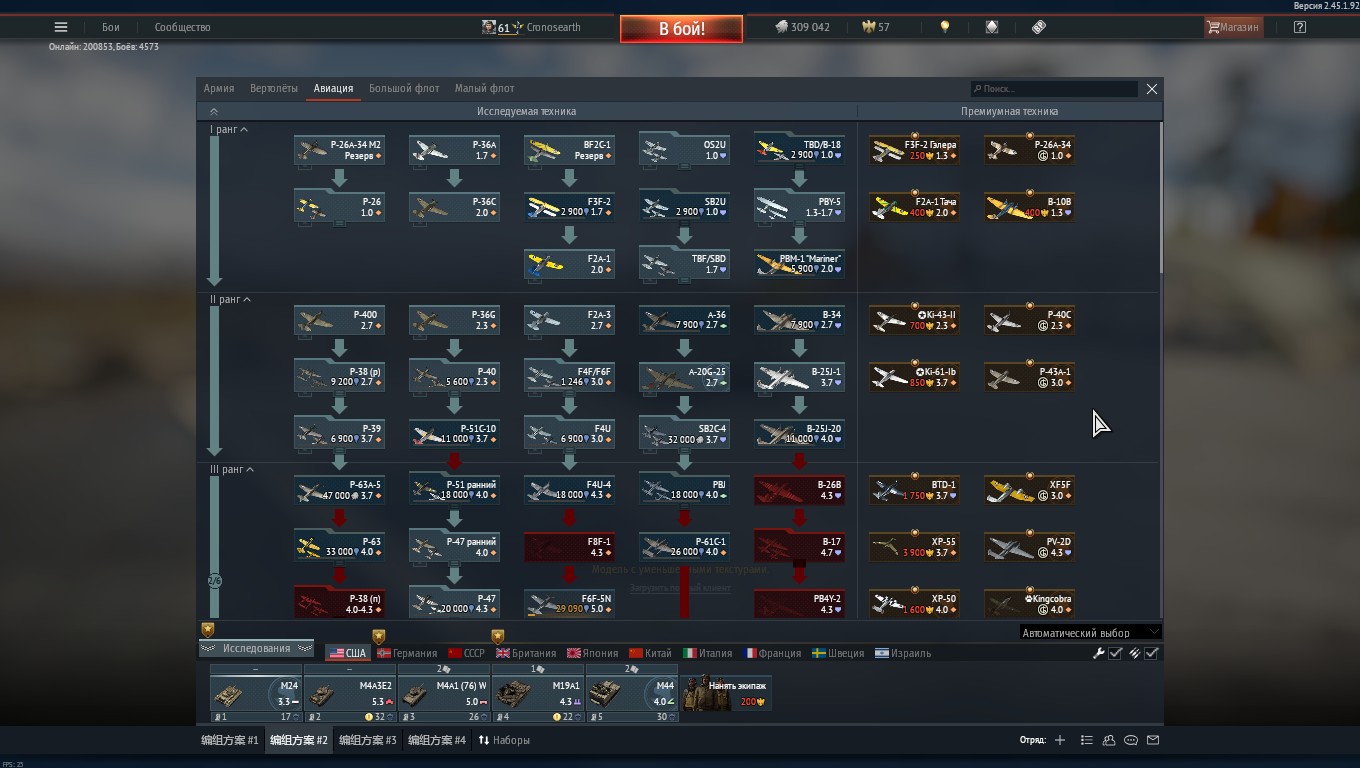Collapse the II ранг section
Screen dimensions: 1360x768
[x=230, y=300]
